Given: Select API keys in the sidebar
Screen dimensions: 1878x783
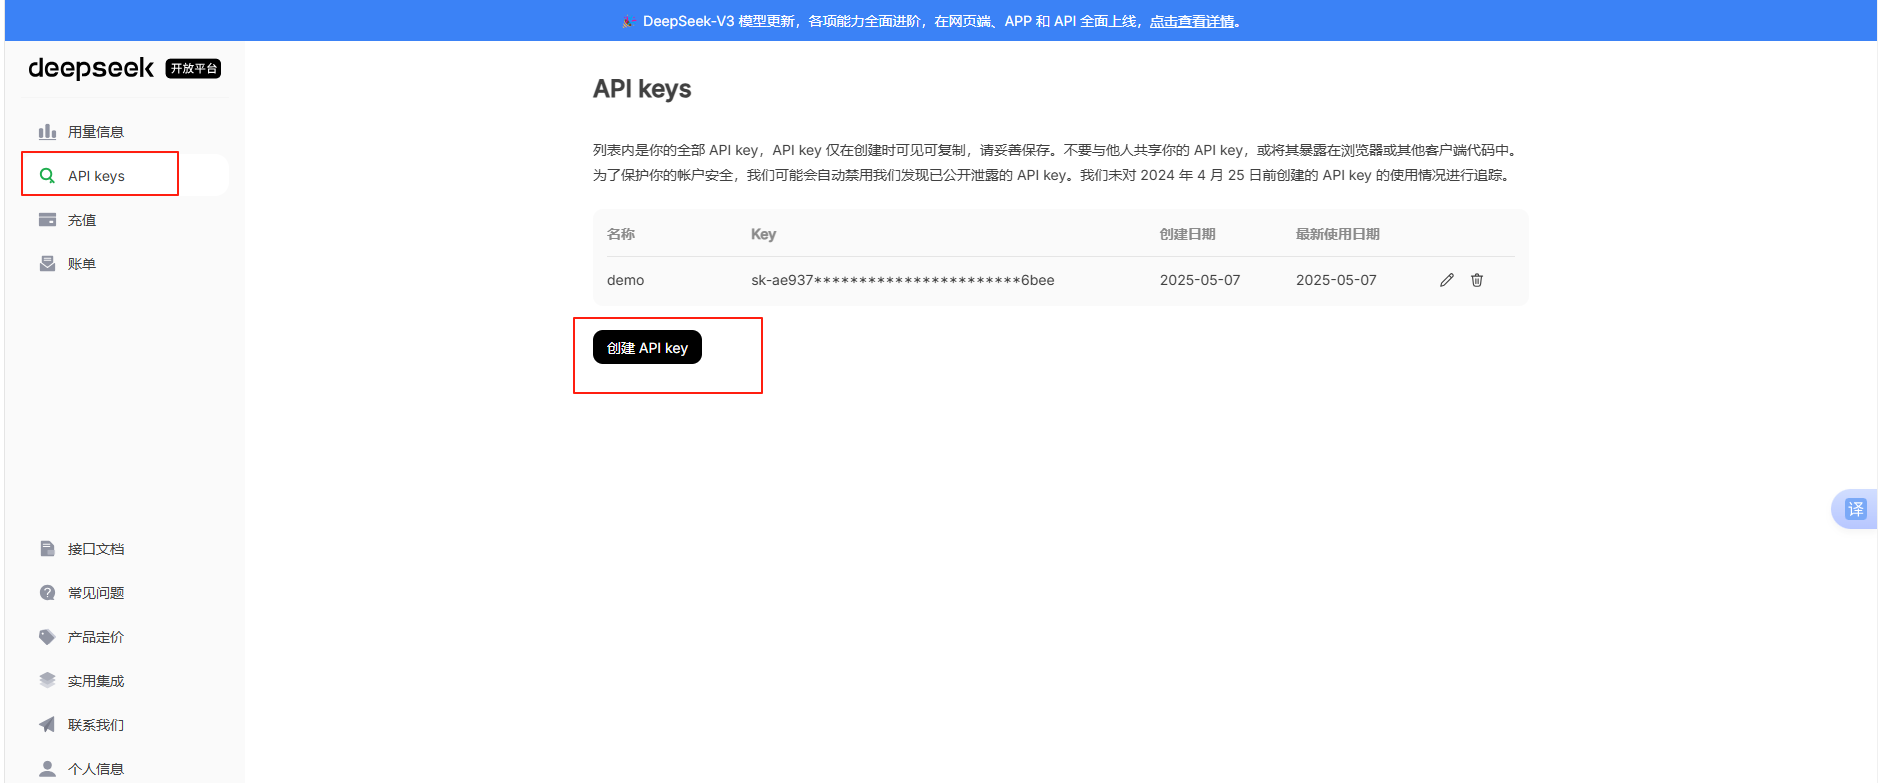Looking at the screenshot, I should pyautogui.click(x=125, y=176).
